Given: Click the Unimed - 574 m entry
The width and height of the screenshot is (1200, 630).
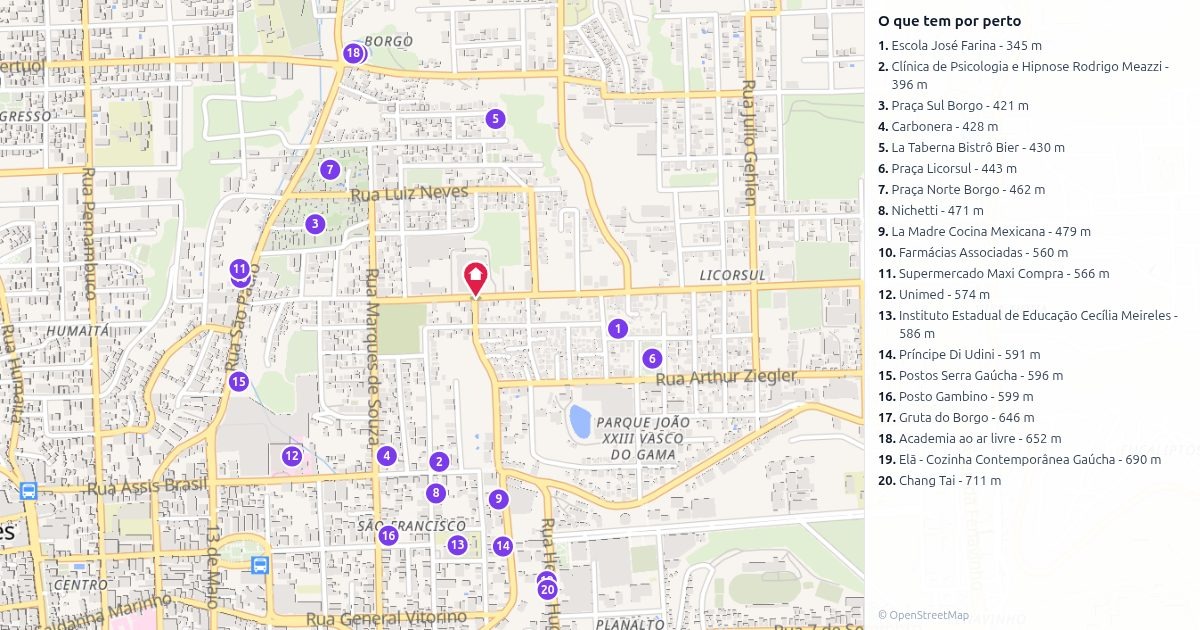Looking at the screenshot, I should coord(934,295).
